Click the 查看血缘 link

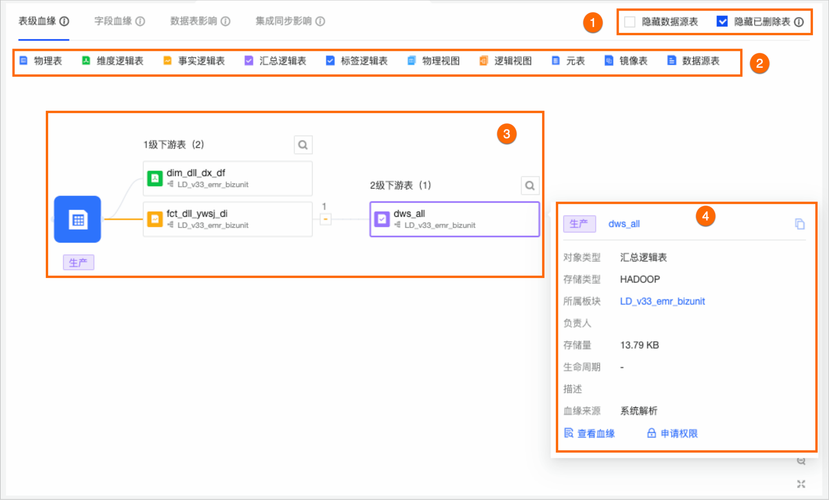[x=590, y=434]
